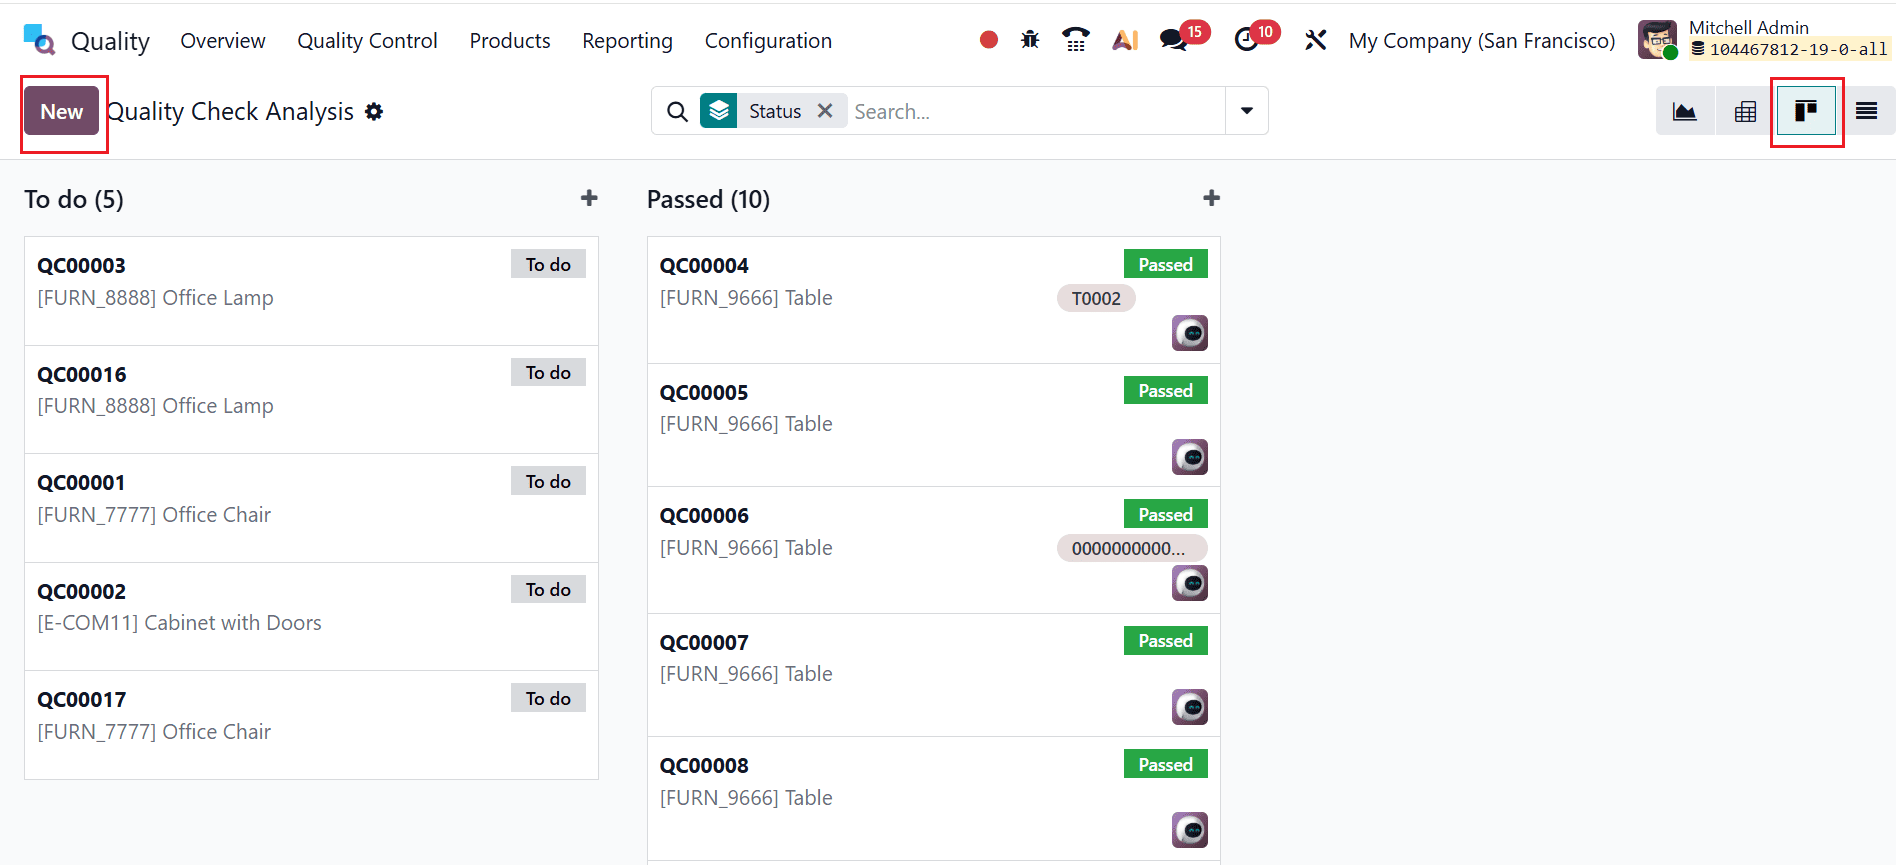The width and height of the screenshot is (1896, 865).
Task: Remove the Status filter facet
Action: 826,111
